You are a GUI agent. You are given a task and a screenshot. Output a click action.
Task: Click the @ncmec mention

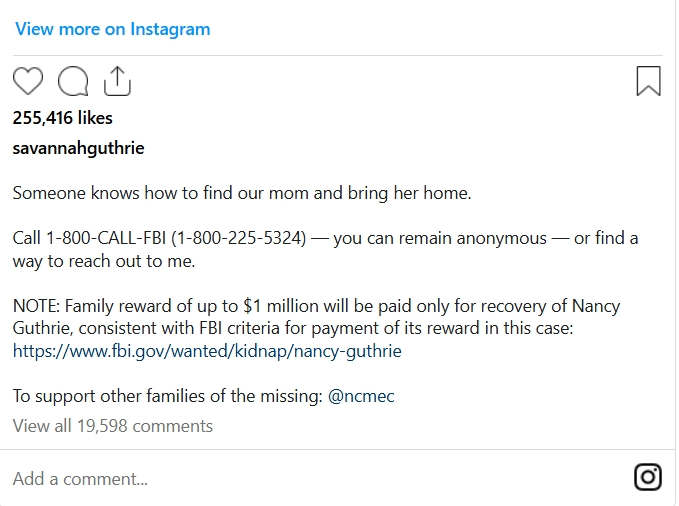coord(361,396)
